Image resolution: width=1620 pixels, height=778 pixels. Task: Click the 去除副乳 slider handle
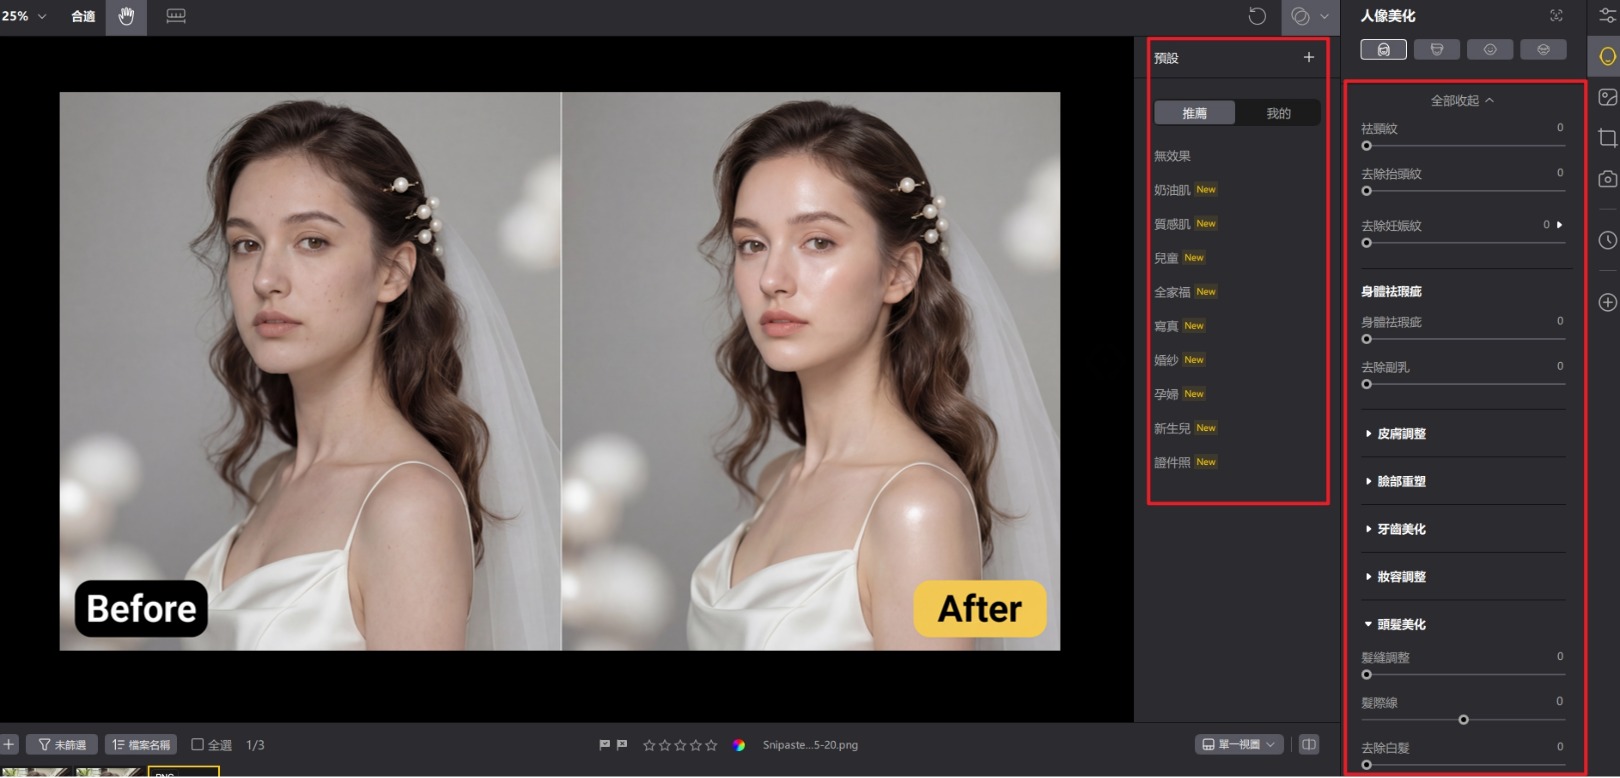tap(1366, 384)
